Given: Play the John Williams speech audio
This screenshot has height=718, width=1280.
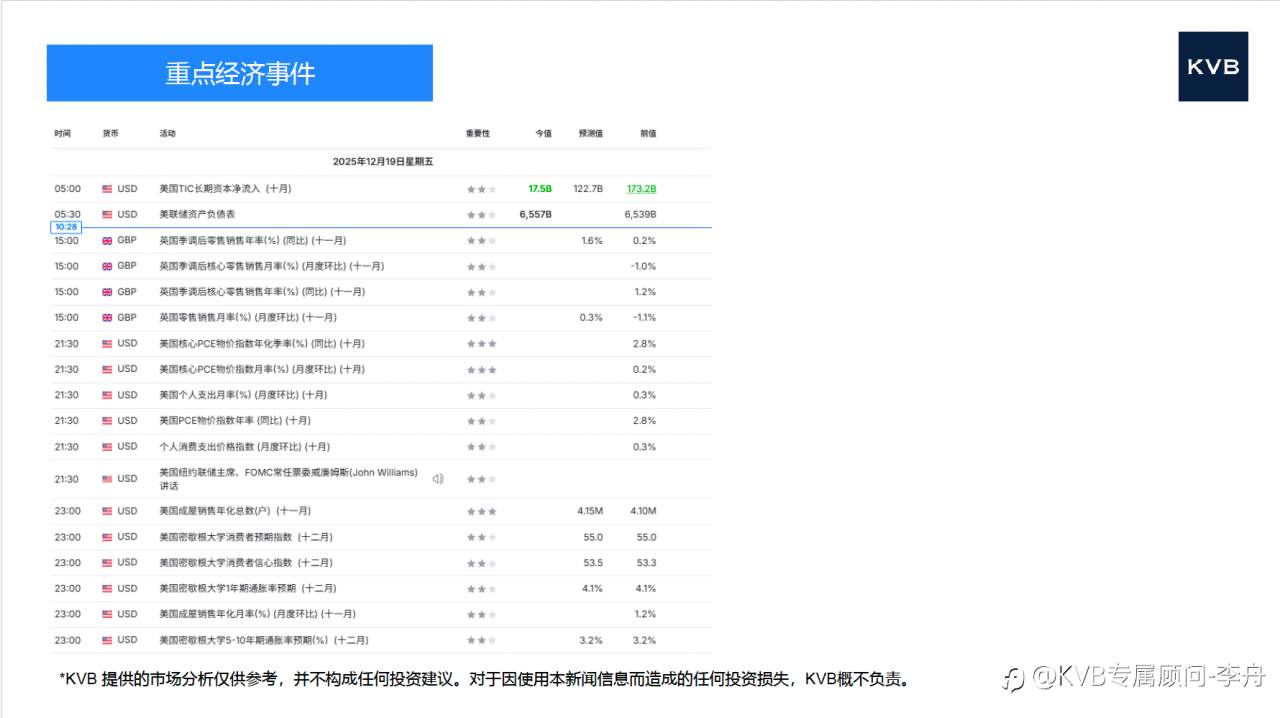Looking at the screenshot, I should pos(438,479).
